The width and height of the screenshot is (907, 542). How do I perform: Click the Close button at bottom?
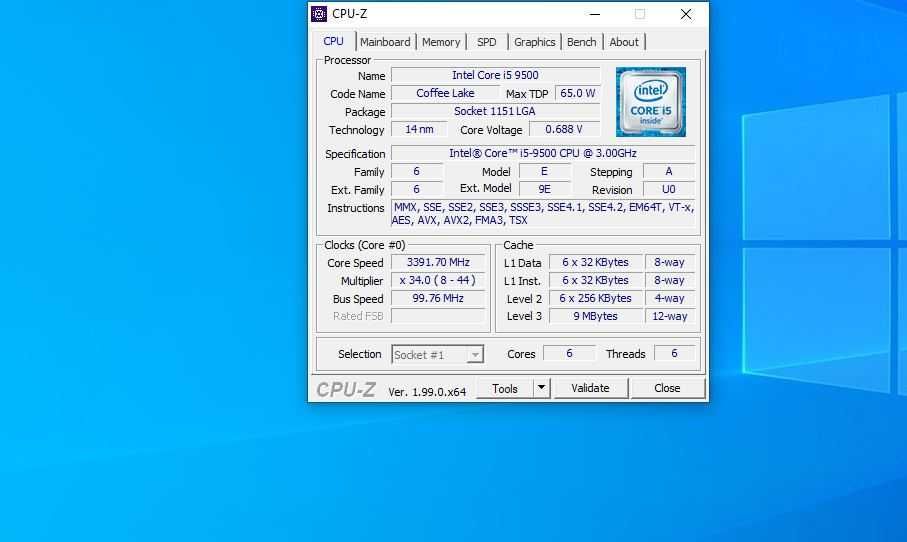667,388
